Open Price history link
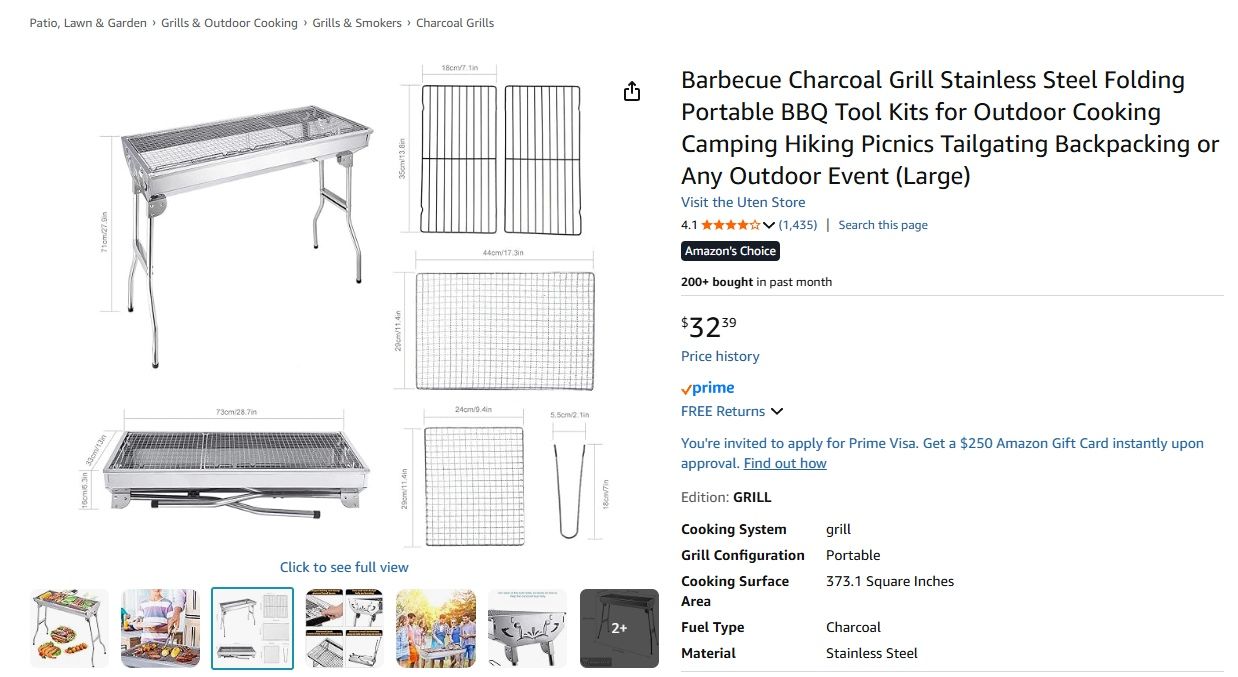This screenshot has width=1238, height=677. coord(720,356)
